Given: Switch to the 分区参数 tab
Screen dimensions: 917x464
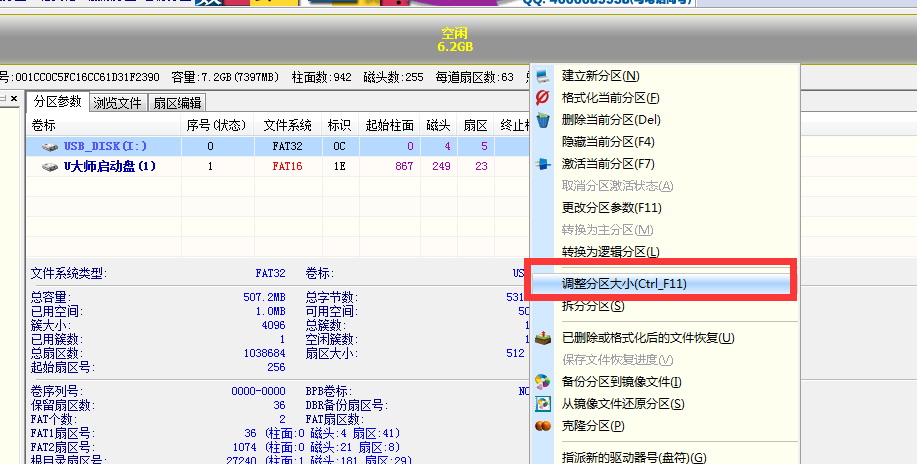Looking at the screenshot, I should point(57,102).
